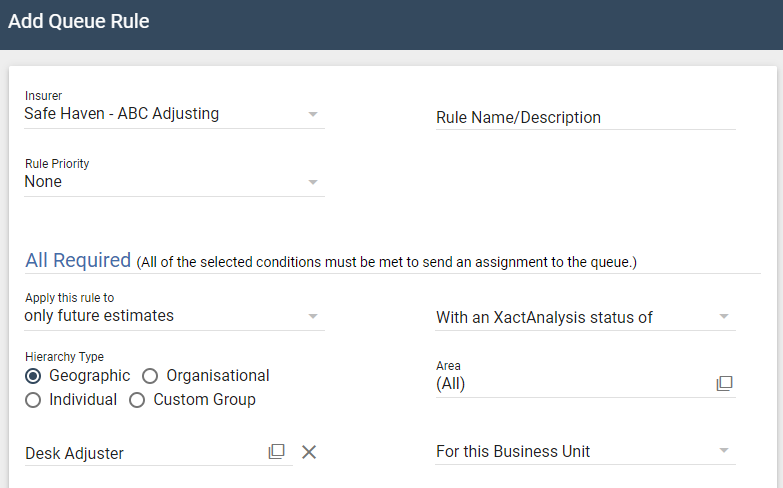The width and height of the screenshot is (783, 488).
Task: Choose the Organisational radio button
Action: coord(150,376)
